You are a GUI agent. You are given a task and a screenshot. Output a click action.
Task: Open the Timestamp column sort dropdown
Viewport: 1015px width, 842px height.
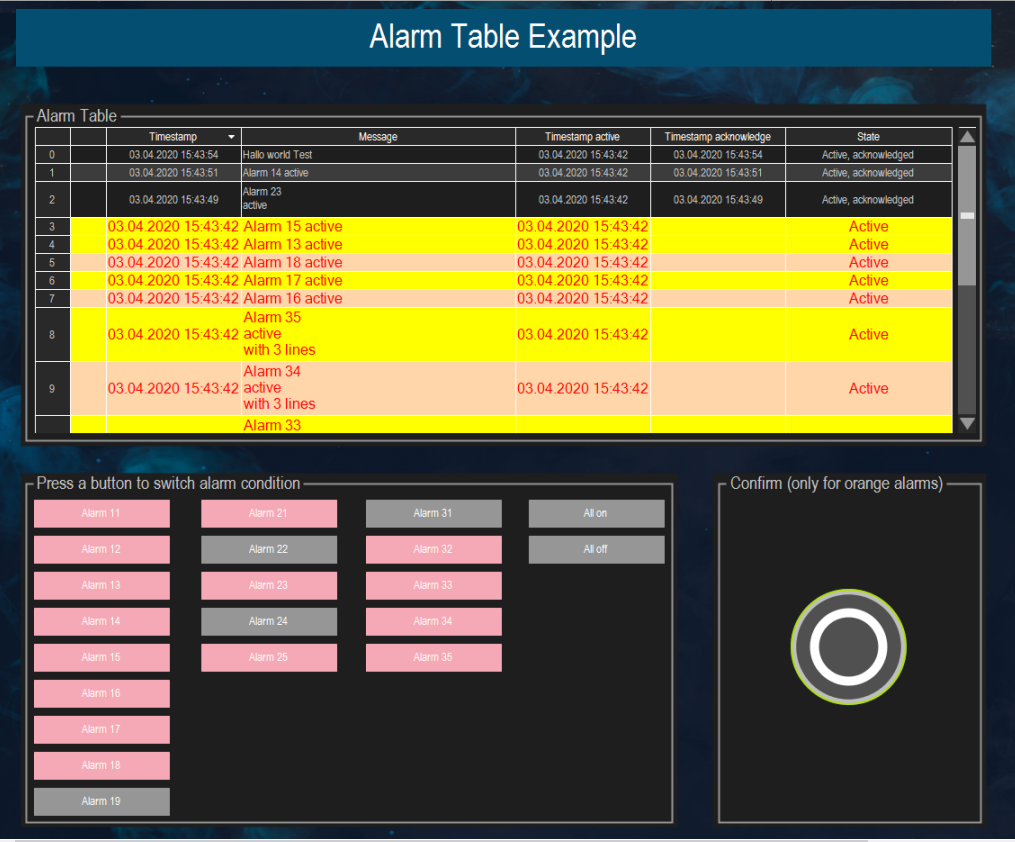click(231, 137)
